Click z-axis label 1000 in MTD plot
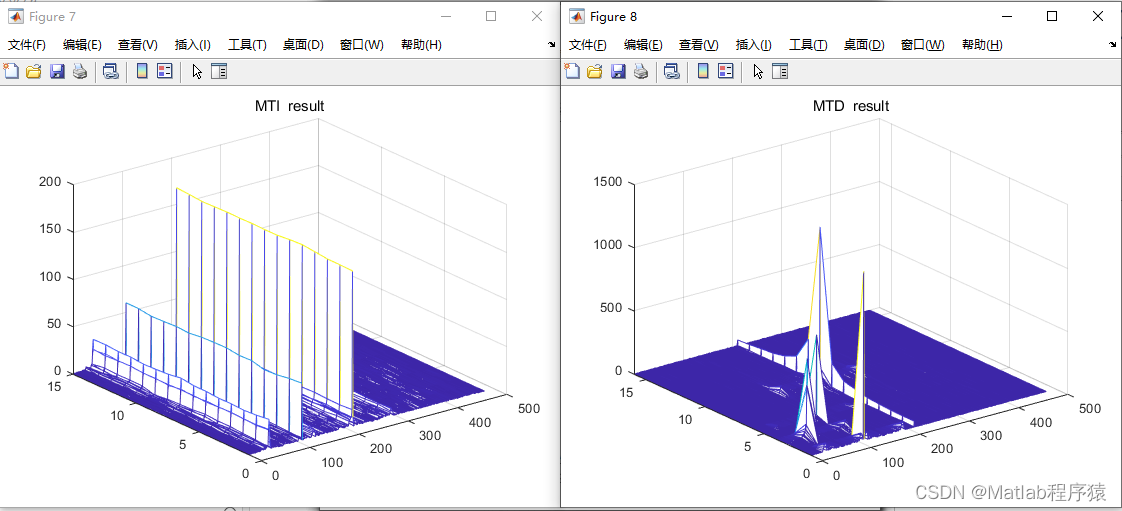Screen dimensions: 1122x511 (x=609, y=245)
